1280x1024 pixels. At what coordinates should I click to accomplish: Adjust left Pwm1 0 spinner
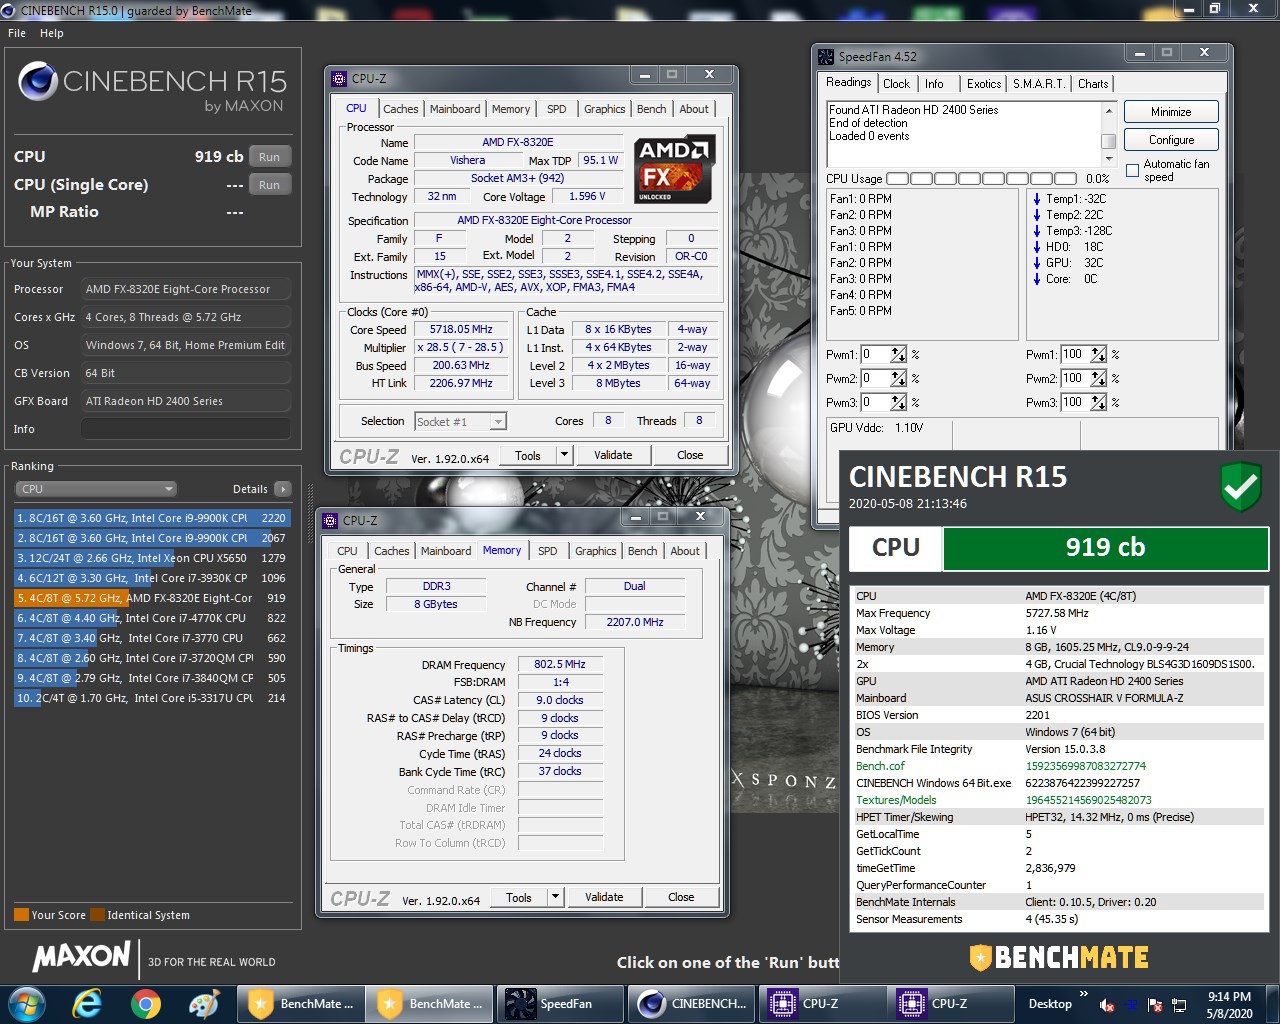point(898,354)
